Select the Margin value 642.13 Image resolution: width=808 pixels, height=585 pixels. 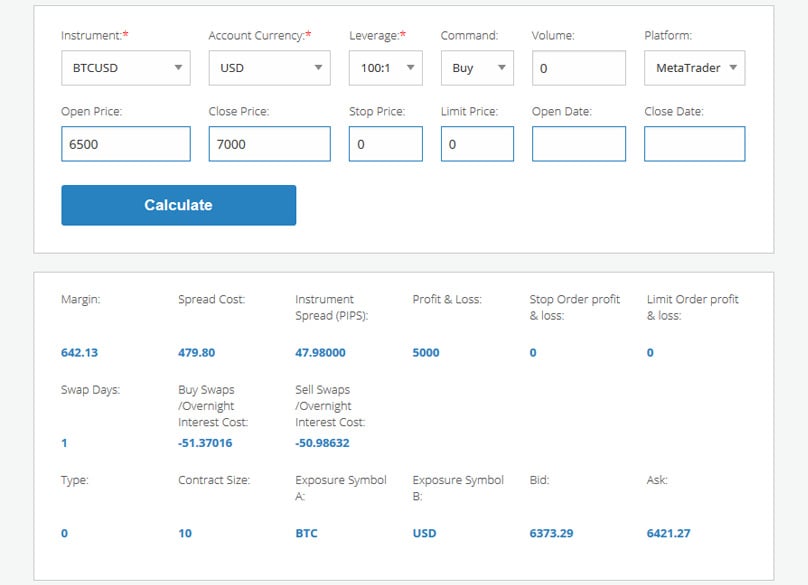[x=79, y=353]
